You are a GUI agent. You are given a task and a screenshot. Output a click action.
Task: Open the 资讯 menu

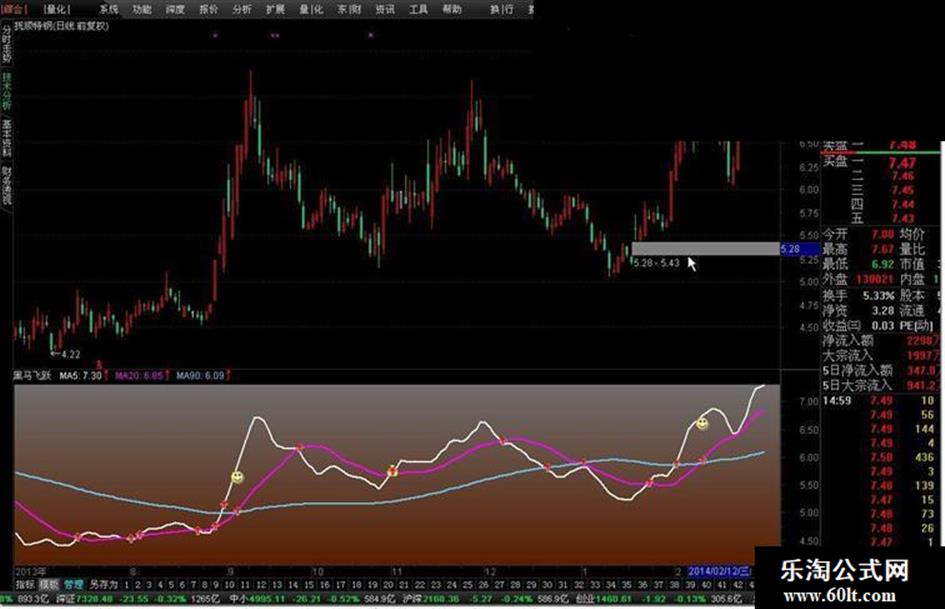(385, 9)
